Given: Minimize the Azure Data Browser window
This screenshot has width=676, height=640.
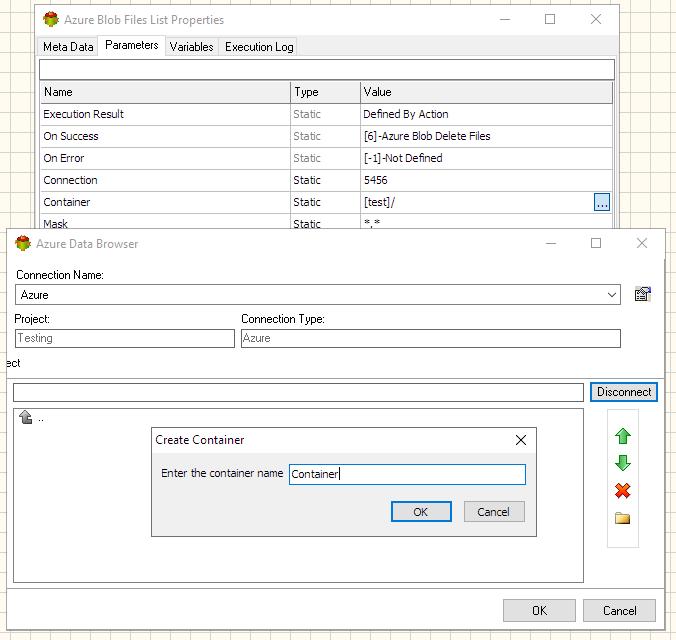Looking at the screenshot, I should pos(551,243).
